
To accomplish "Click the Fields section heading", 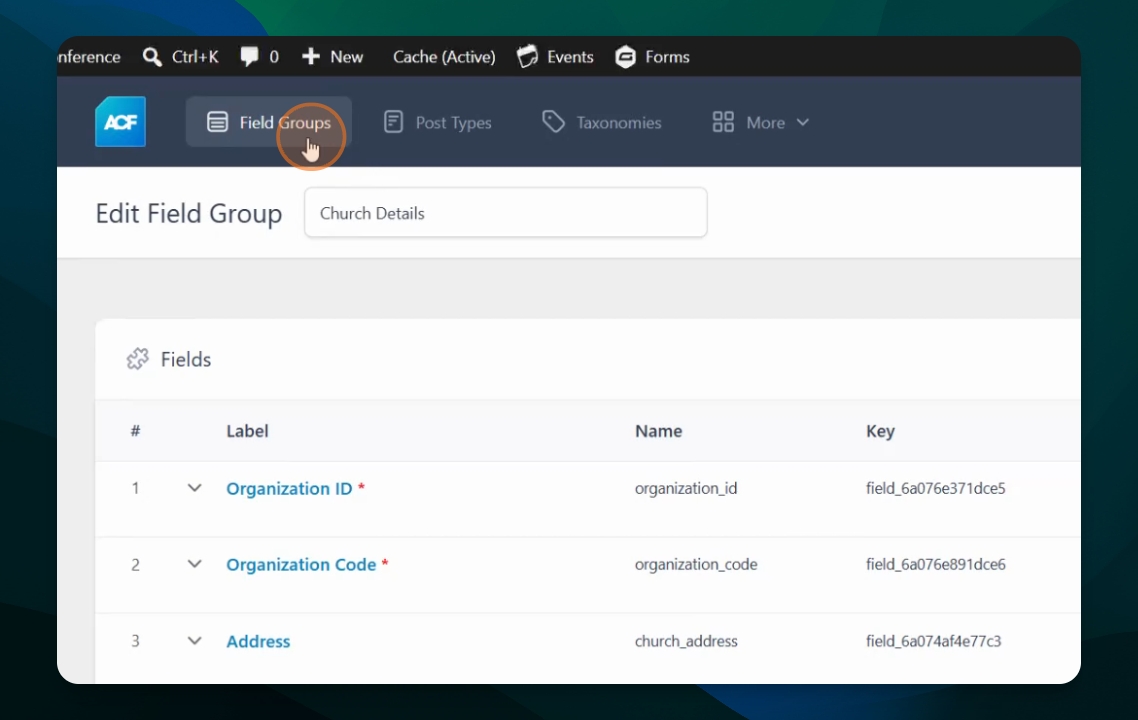I will pos(186,359).
